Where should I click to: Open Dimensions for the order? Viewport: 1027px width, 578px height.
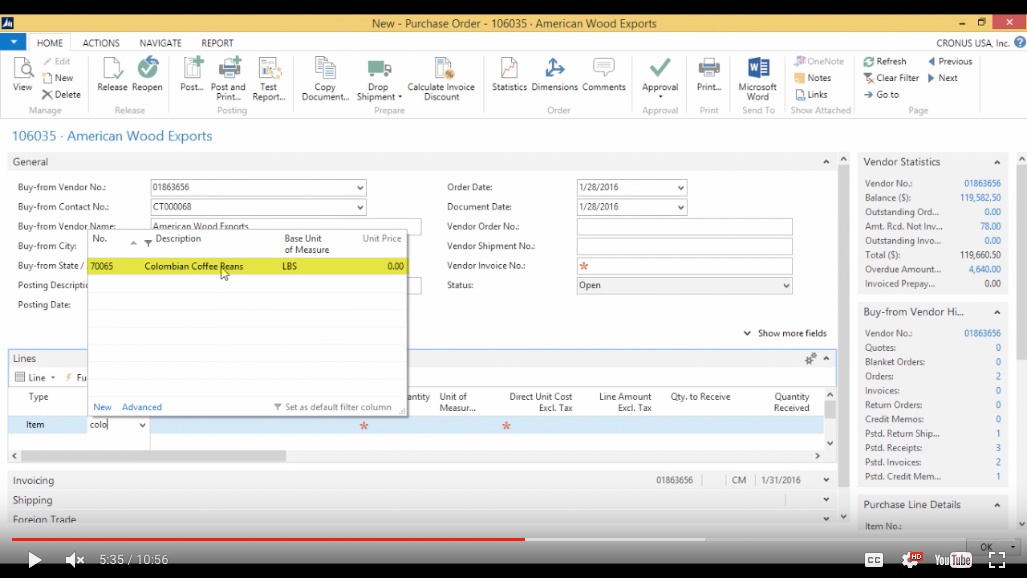[554, 74]
